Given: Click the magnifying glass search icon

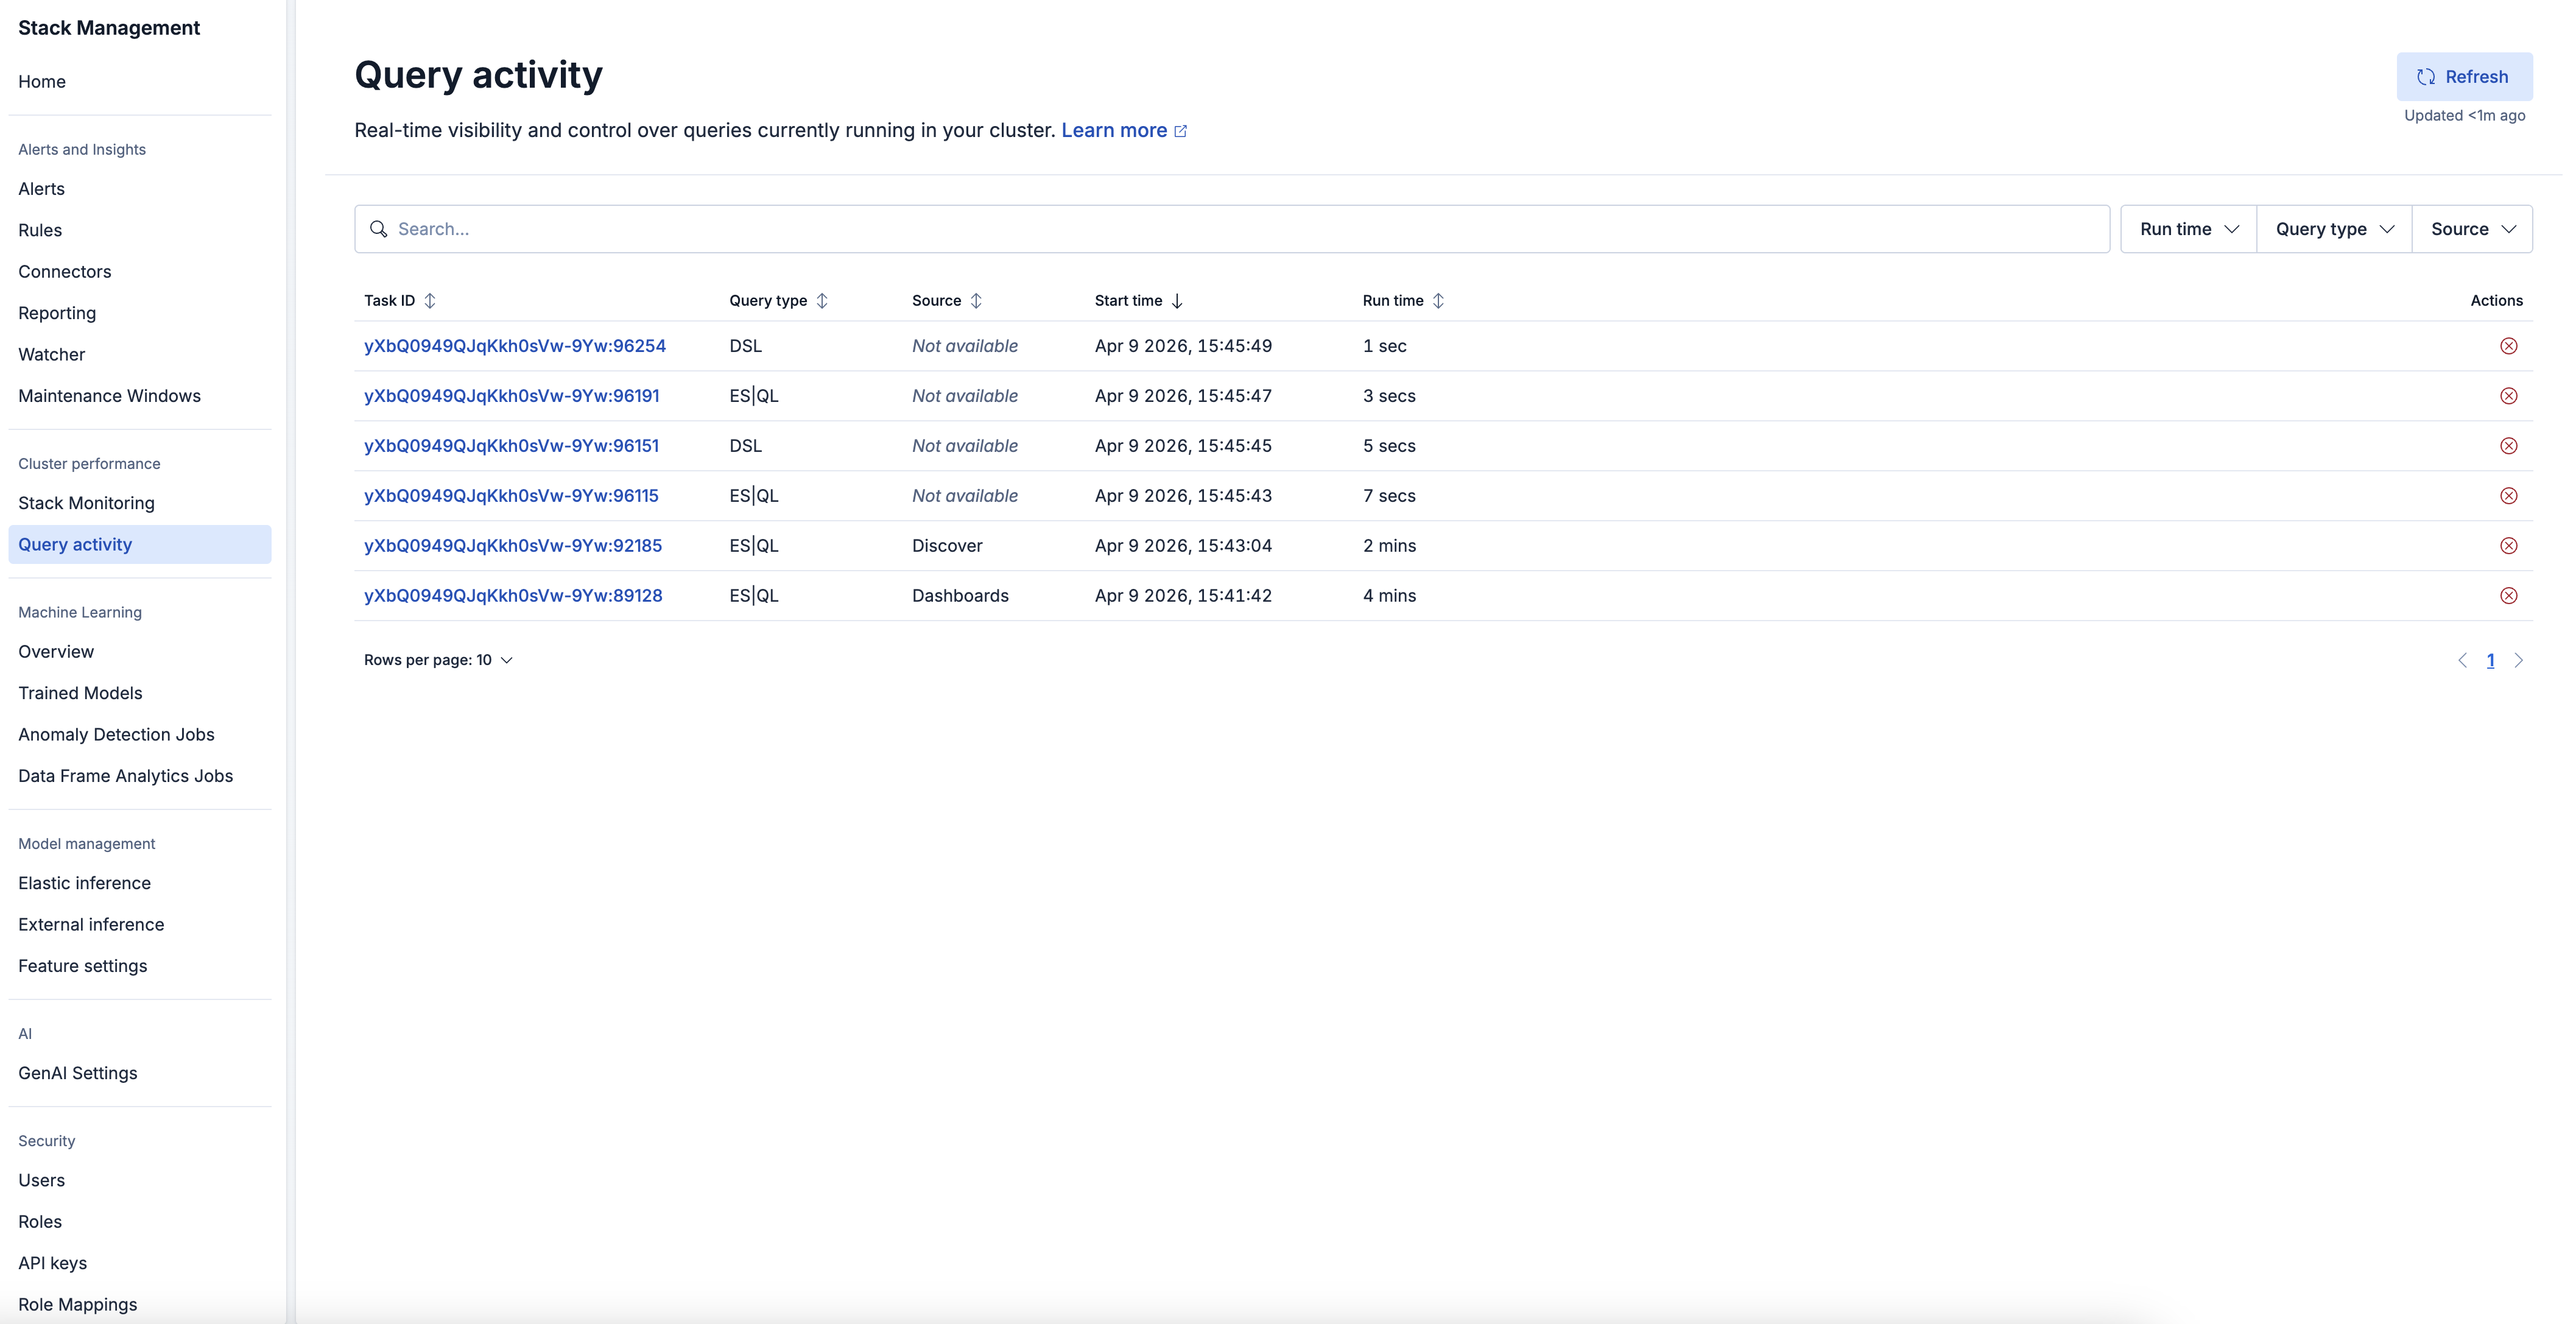Looking at the screenshot, I should point(380,228).
